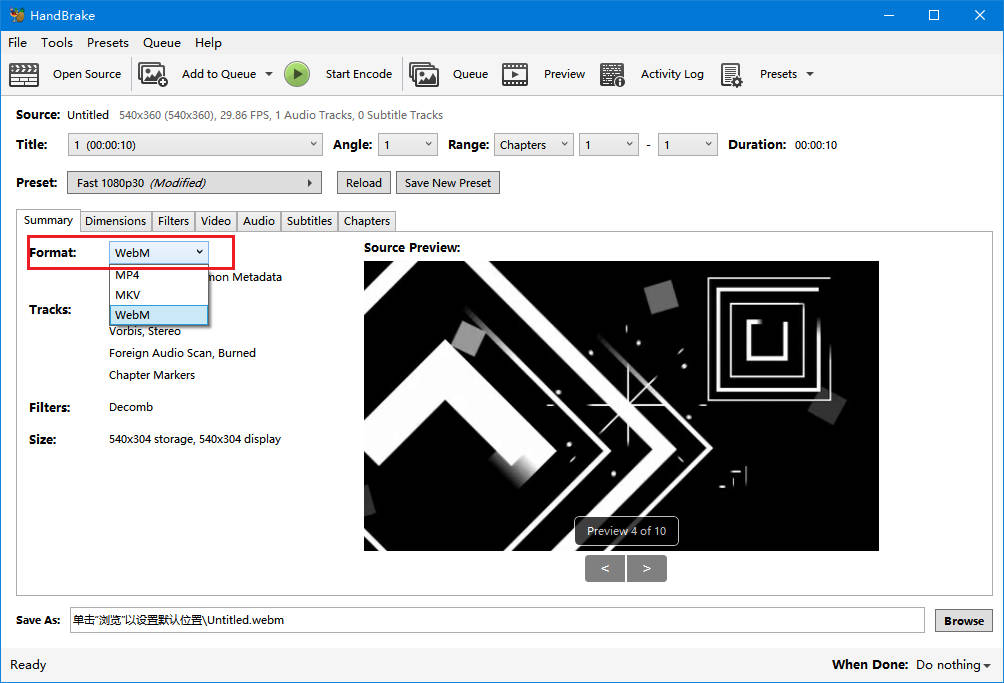This screenshot has height=683, width=1004.
Task: Click the 540x304 storage size text
Action: pos(195,439)
